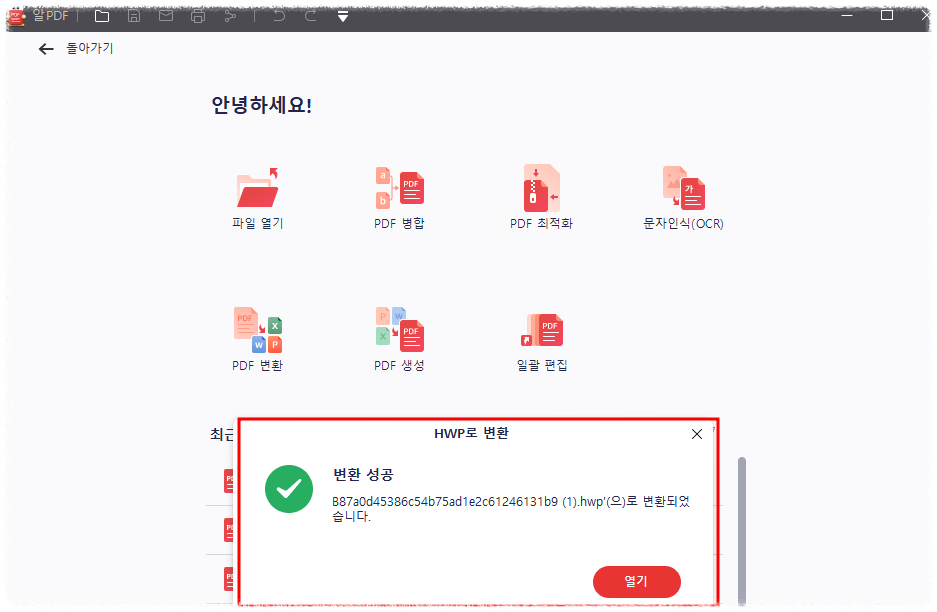Open the 알PDF application menu
Viewport: 937px width, 612px height.
38,15
